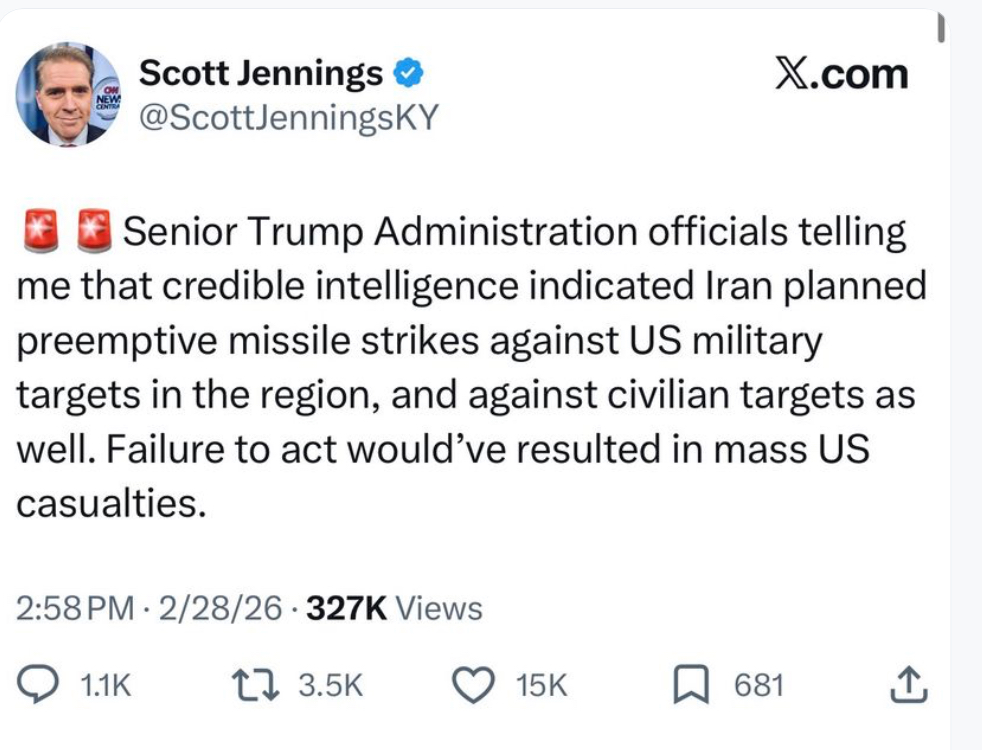Click the Scott Jennings display name
This screenshot has width=982, height=750.
260,73
